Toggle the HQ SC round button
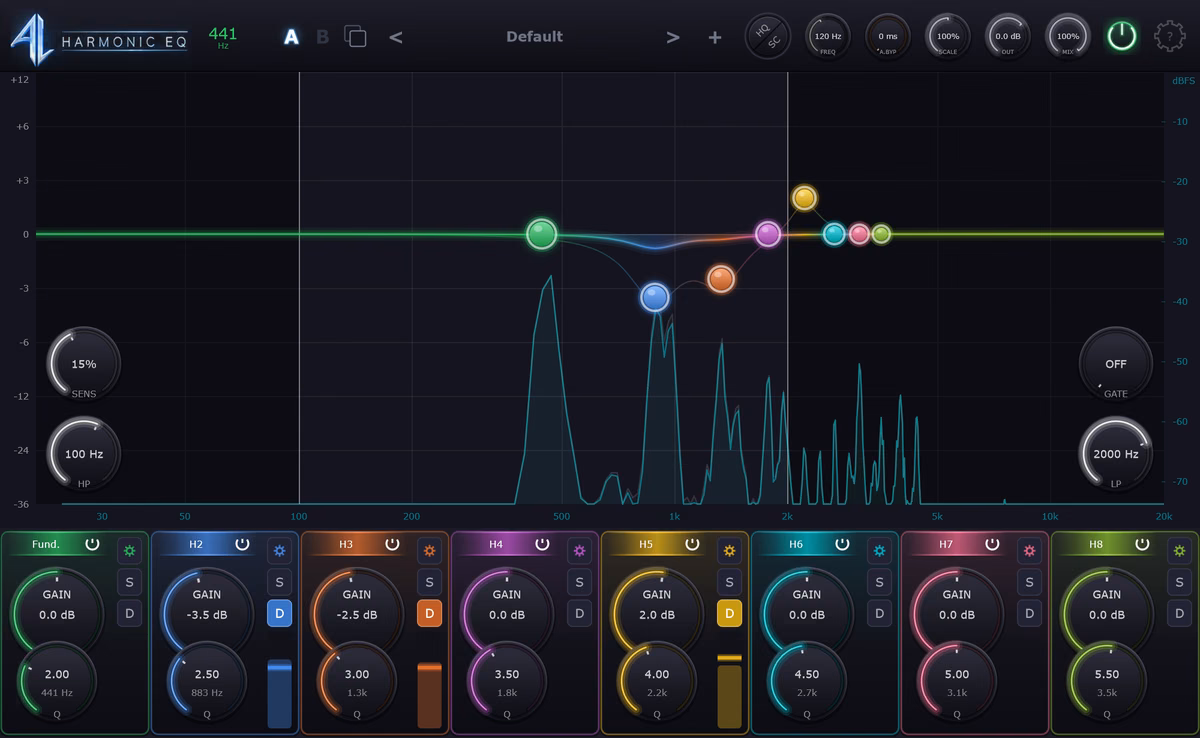This screenshot has height=738, width=1200. tap(768, 36)
